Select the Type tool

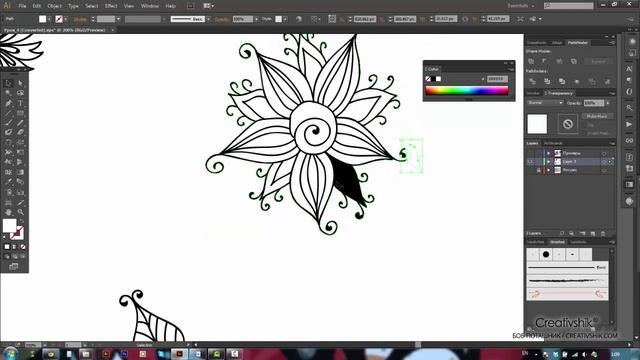[20, 103]
